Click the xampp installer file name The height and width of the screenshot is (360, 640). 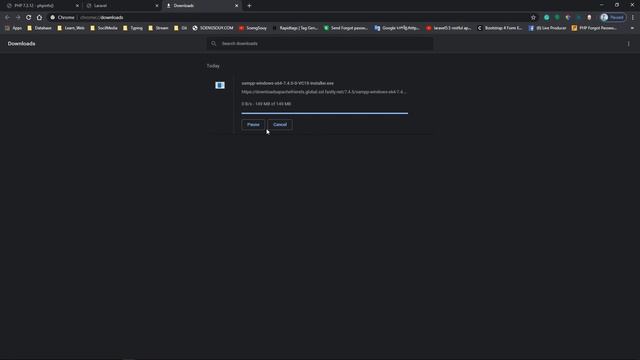point(287,83)
